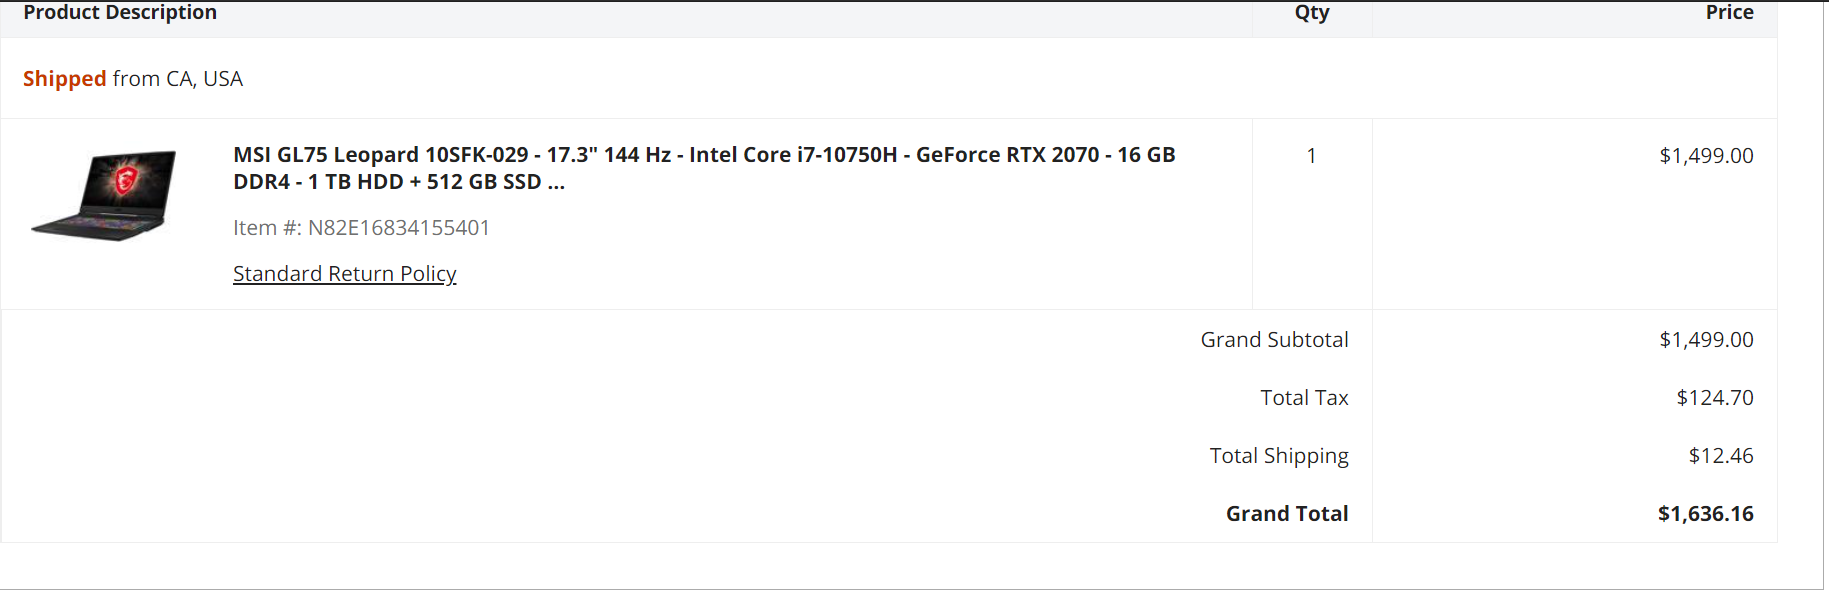Click the $12.46 shipping amount
The width and height of the screenshot is (1829, 603).
click(x=1720, y=456)
